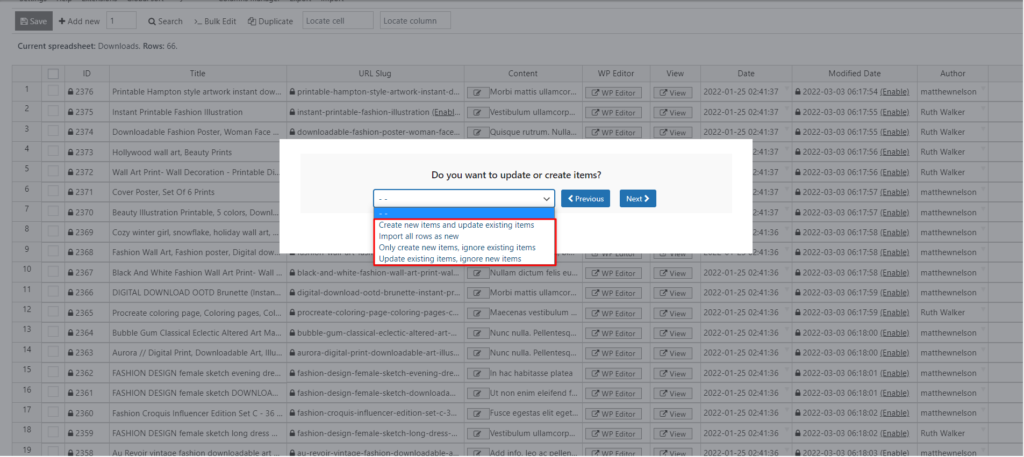Click the content edit icon for 'Morbi mattis ullamcor...' in row 1

(x=477, y=93)
